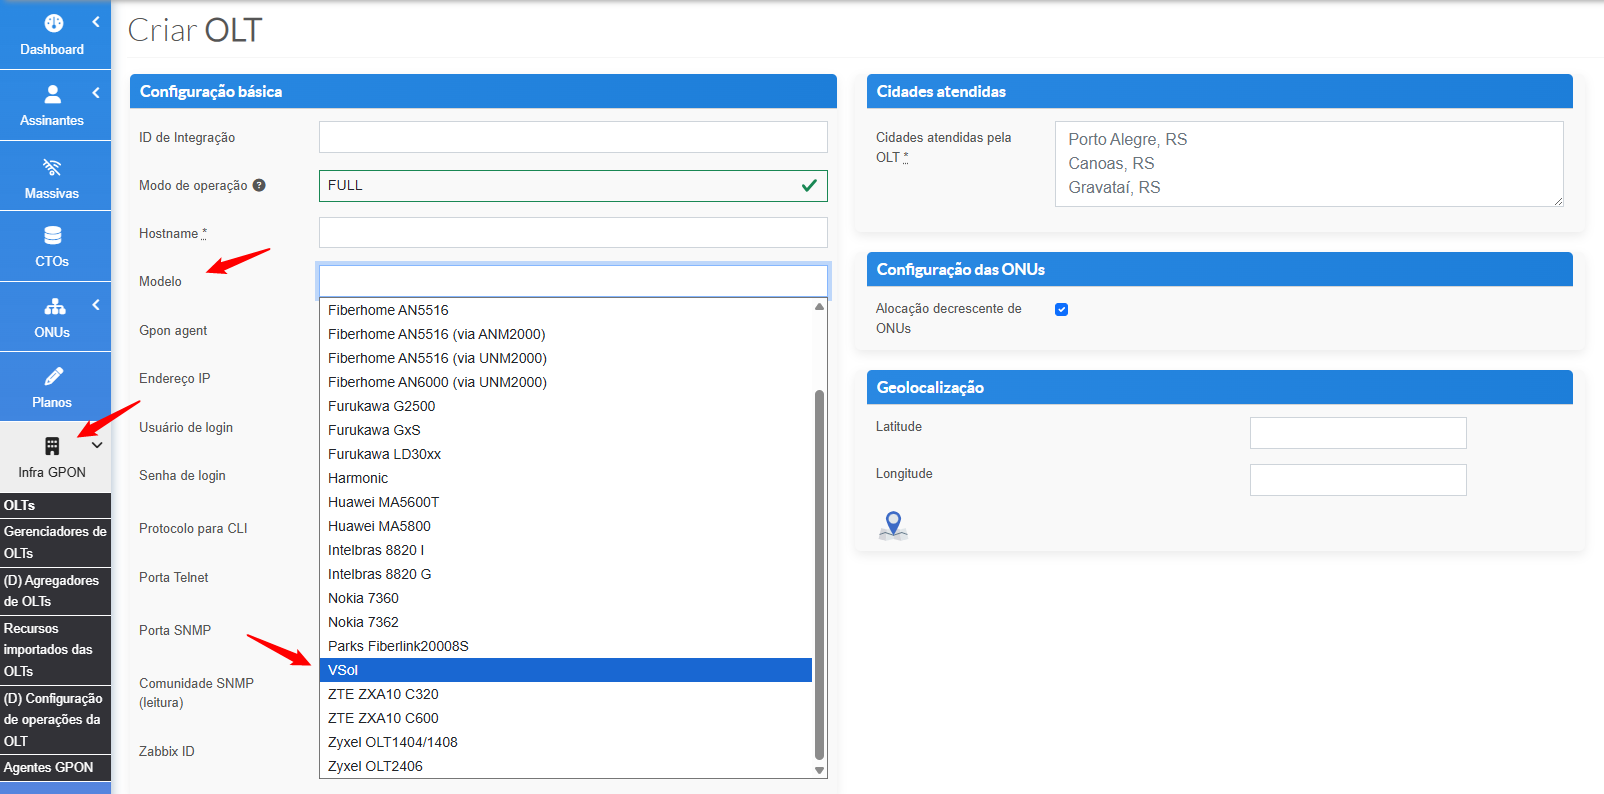The height and width of the screenshot is (794, 1604).
Task: Open the OLTs submenu item
Action: (x=55, y=505)
